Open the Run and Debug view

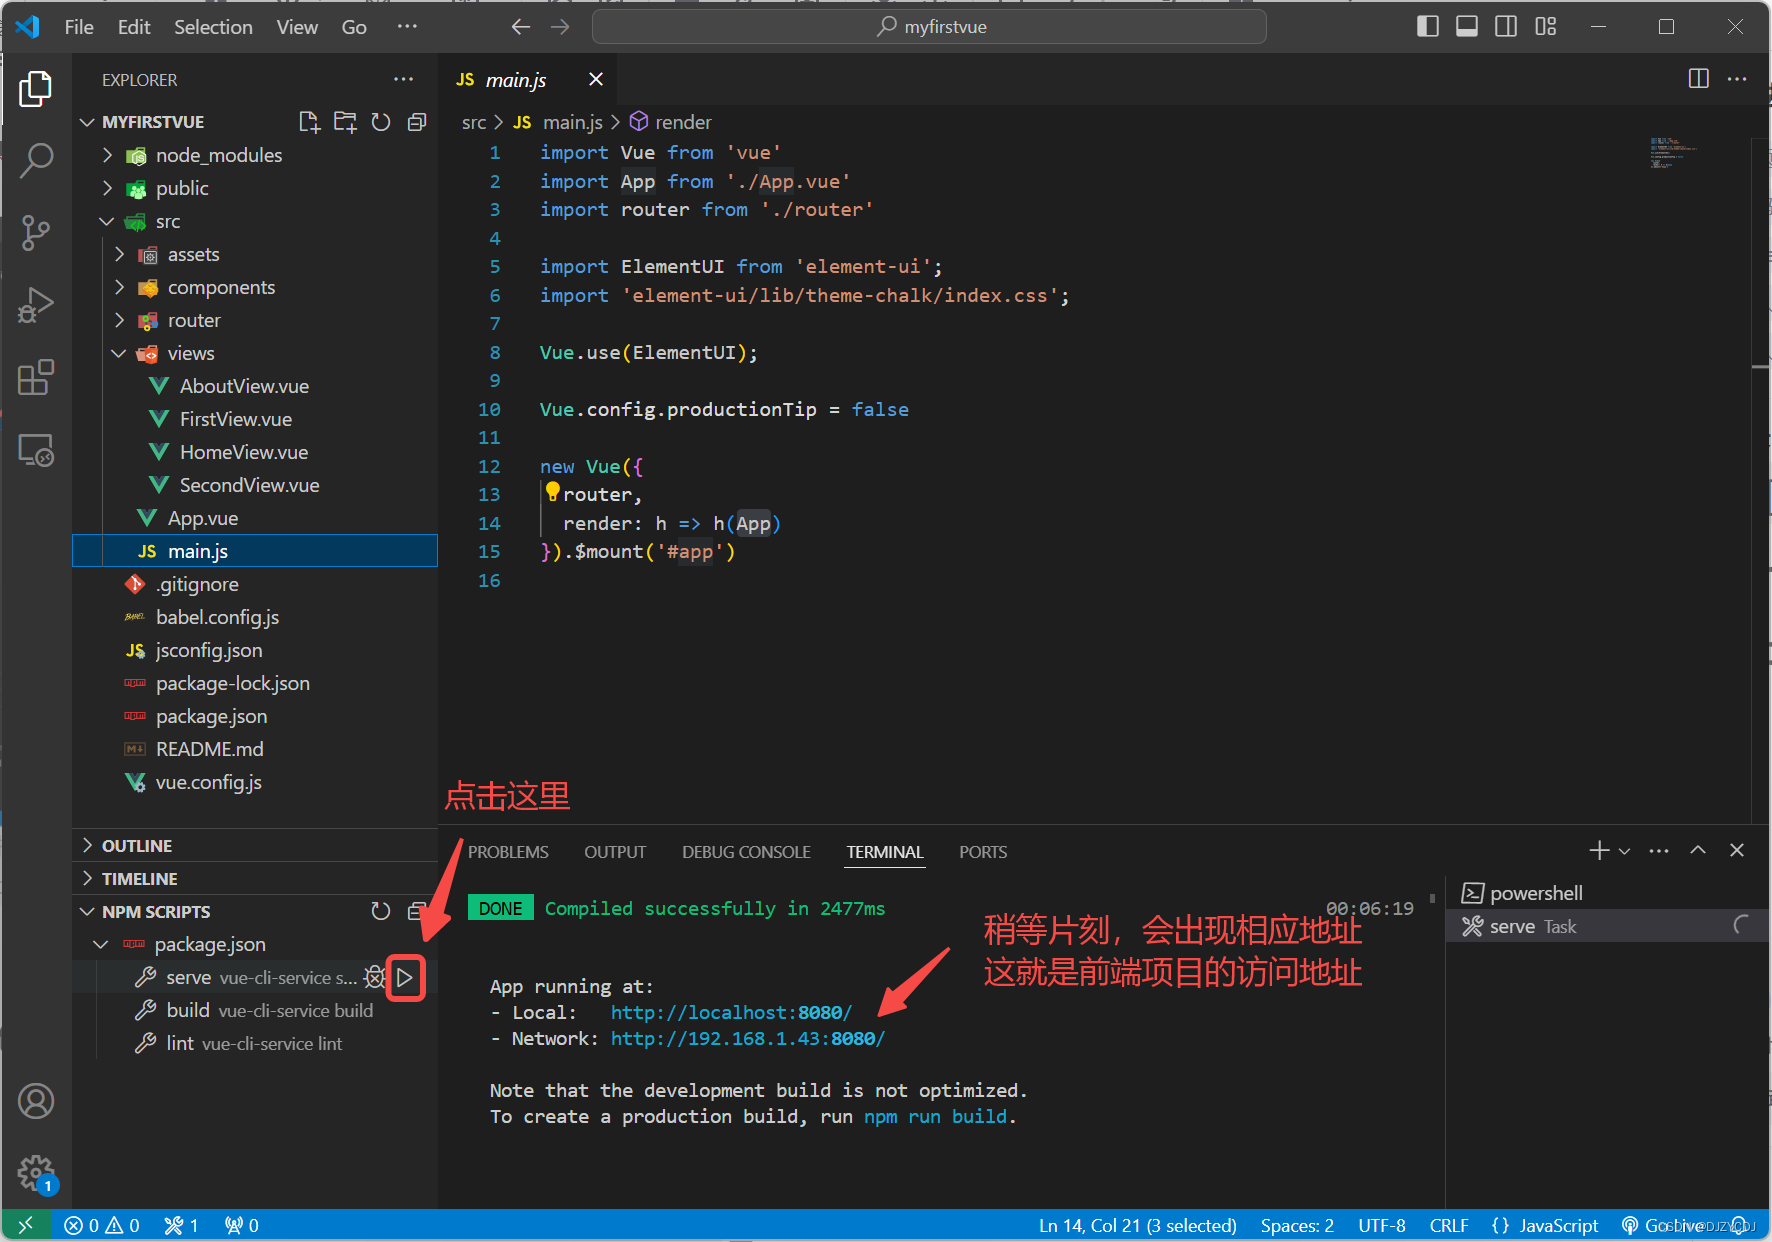(36, 305)
